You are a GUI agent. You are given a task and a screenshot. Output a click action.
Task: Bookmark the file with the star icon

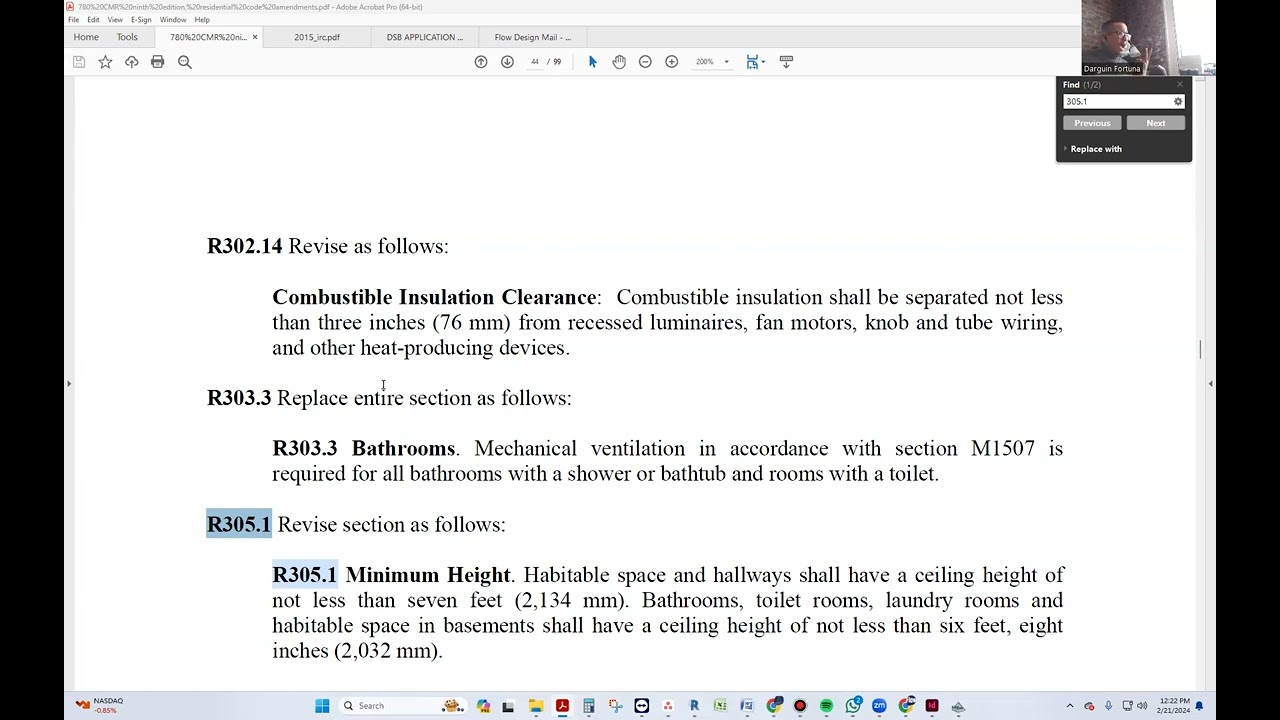pyautogui.click(x=105, y=62)
